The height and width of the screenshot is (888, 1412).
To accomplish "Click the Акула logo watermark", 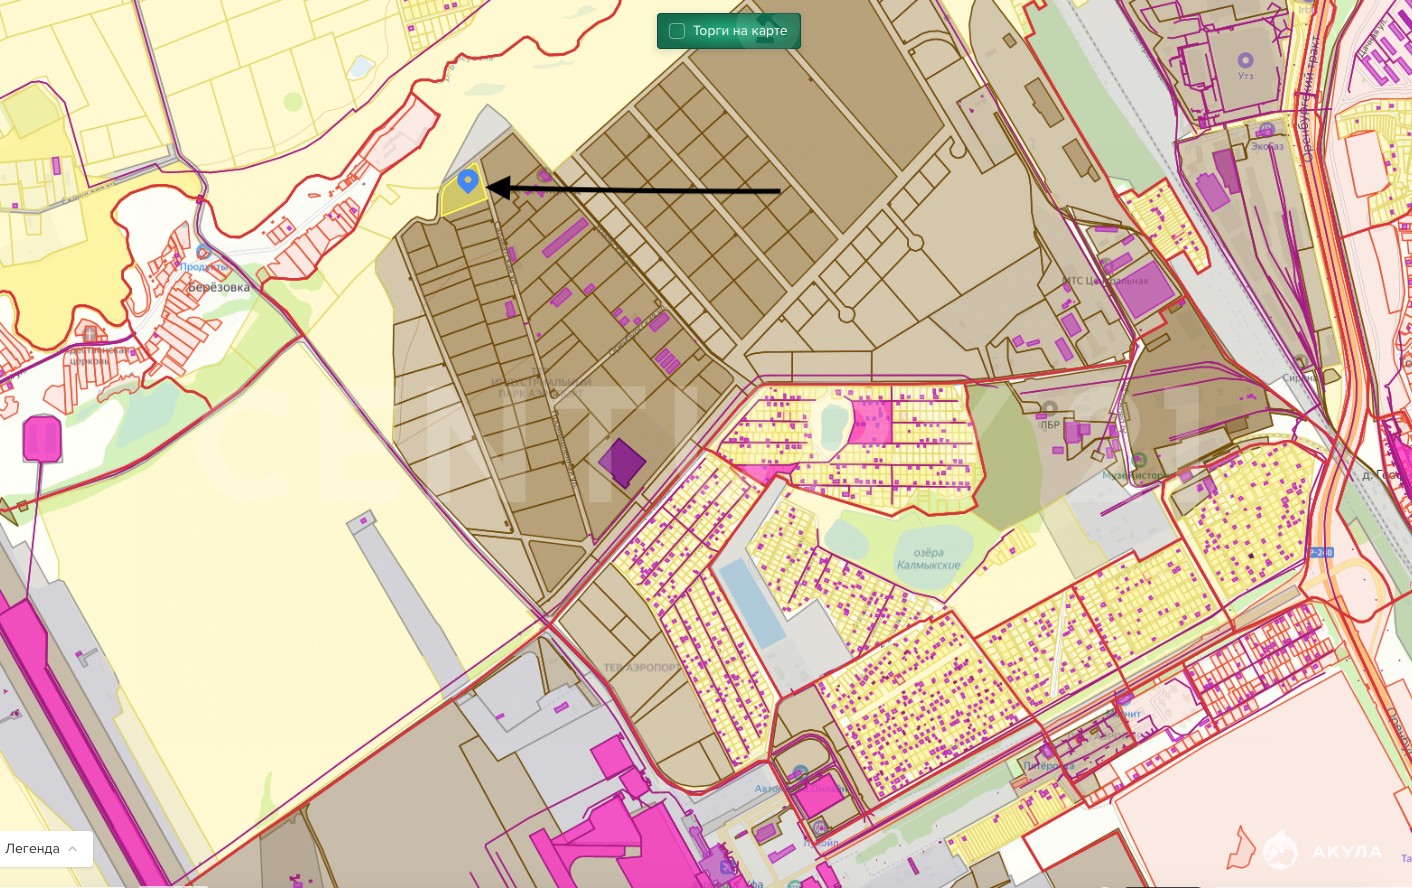I will pyautogui.click(x=1322, y=852).
